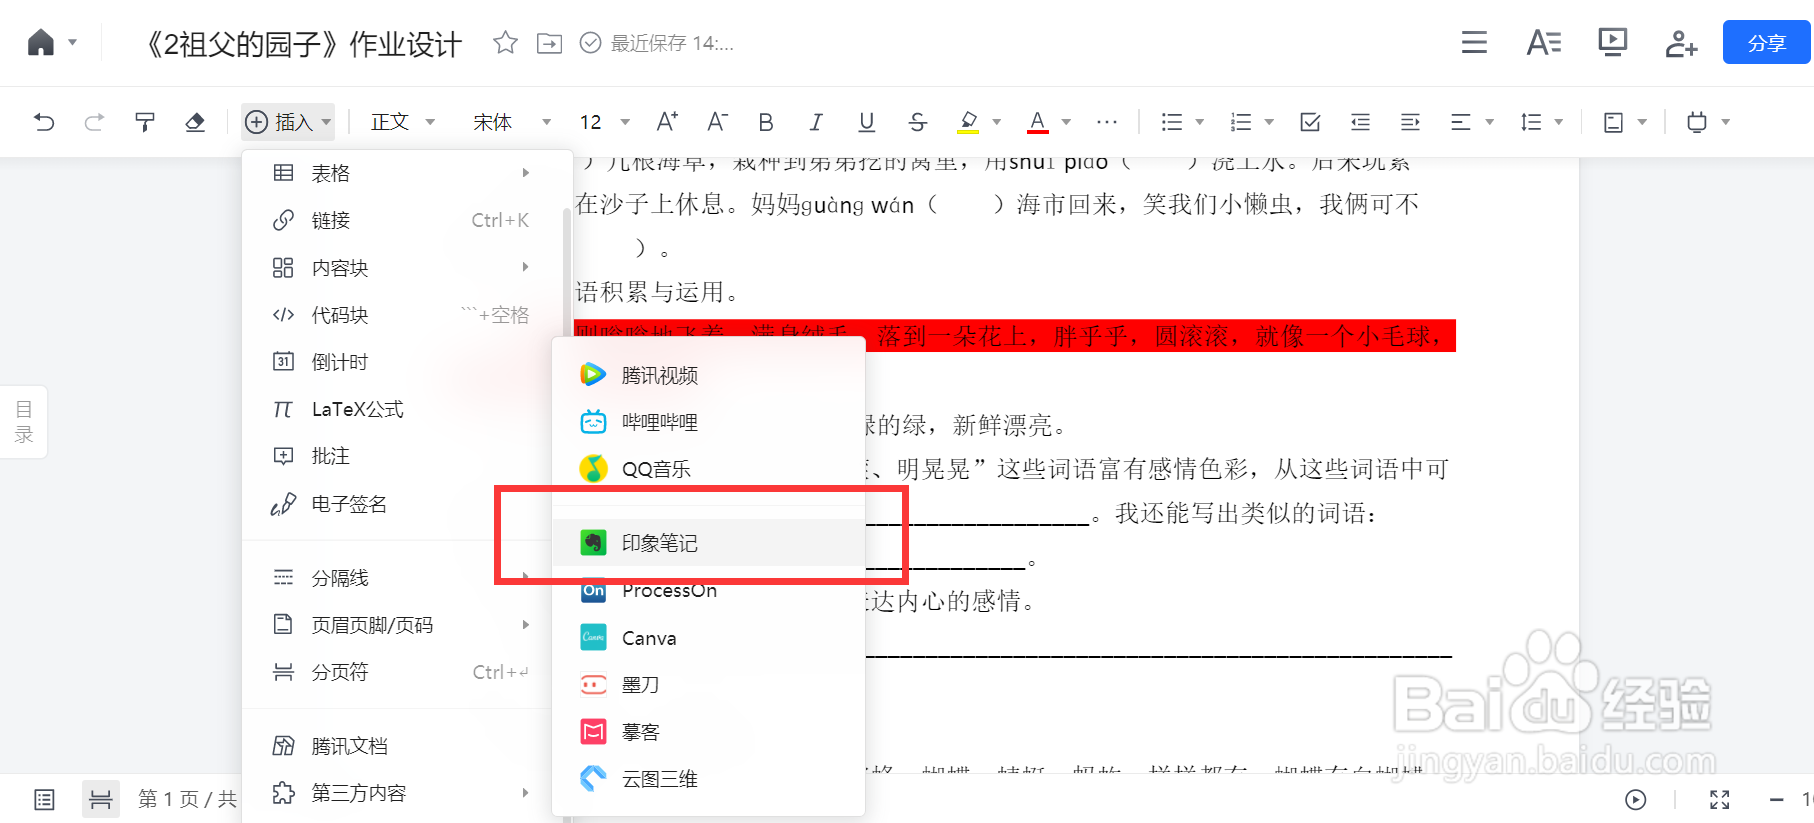Image resolution: width=1814 pixels, height=823 pixels.
Task: Choose Canva from the submenu
Action: point(709,638)
